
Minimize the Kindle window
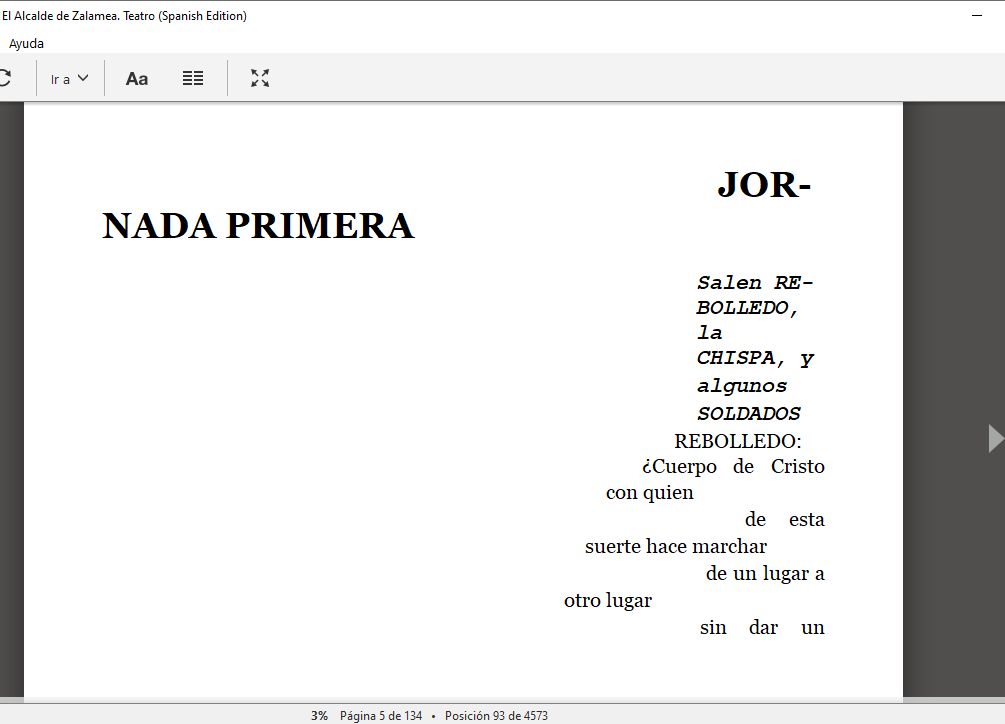coord(977,15)
